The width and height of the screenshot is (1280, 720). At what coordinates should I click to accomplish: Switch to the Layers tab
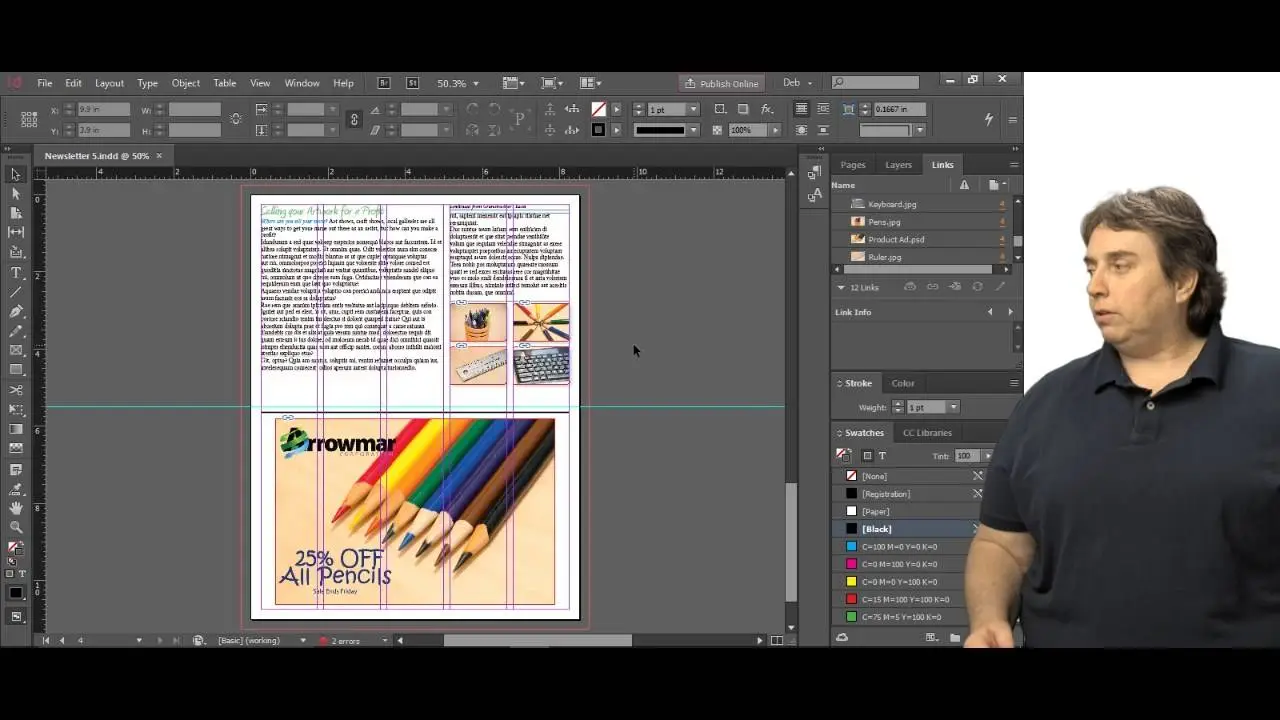click(x=898, y=165)
